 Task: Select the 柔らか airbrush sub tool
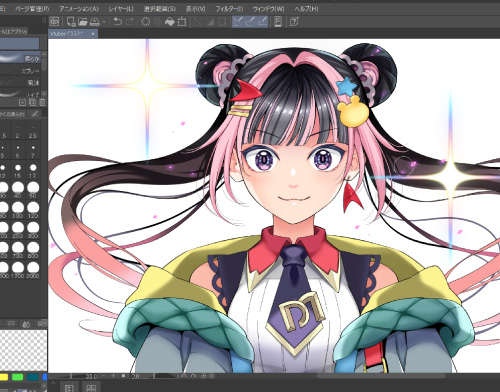(20, 58)
